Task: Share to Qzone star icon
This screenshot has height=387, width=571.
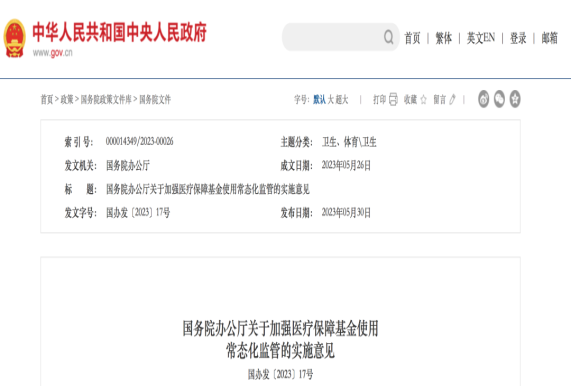Action: (x=515, y=99)
